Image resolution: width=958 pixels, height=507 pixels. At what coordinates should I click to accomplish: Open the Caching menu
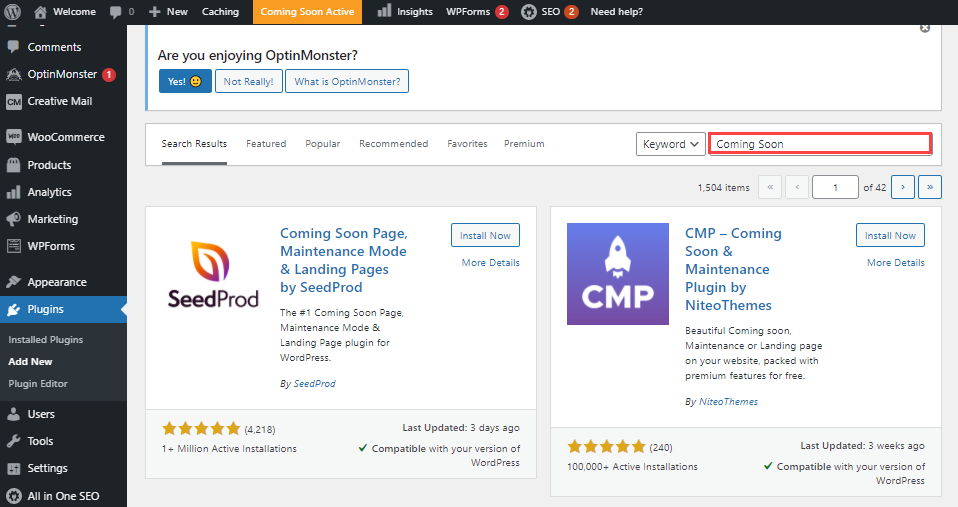tap(220, 12)
